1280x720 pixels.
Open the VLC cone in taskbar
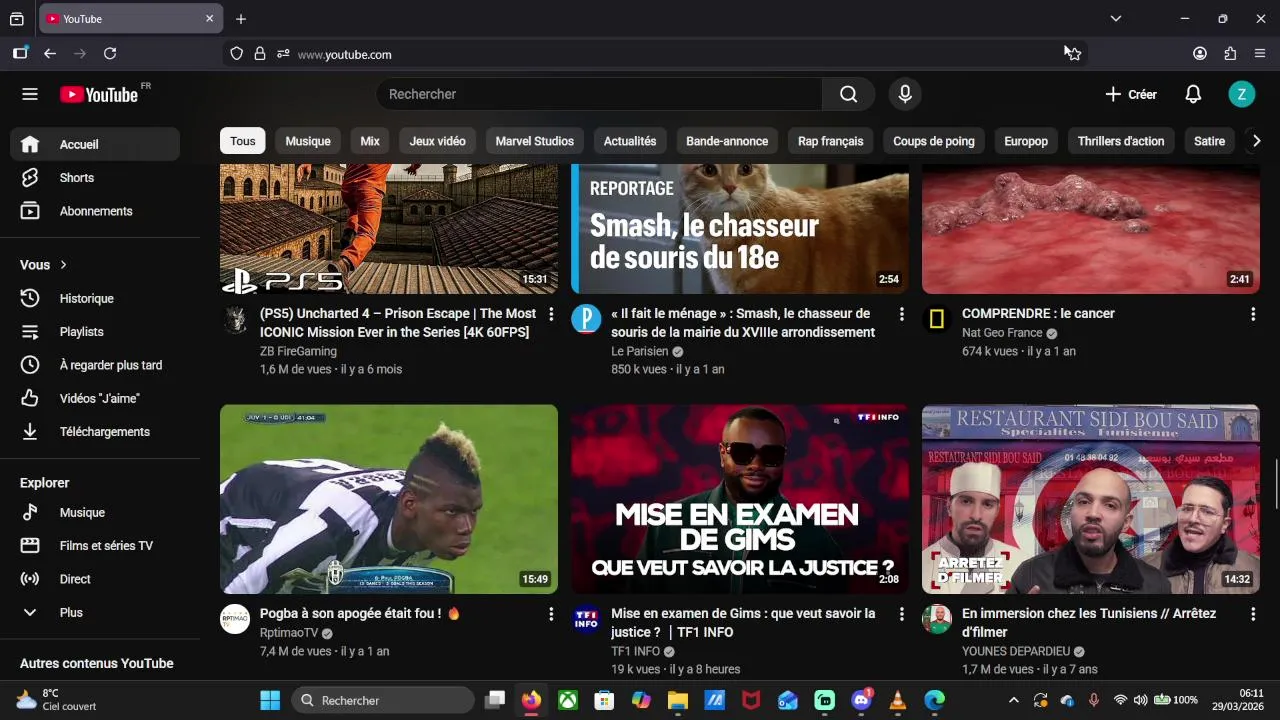coord(898,700)
